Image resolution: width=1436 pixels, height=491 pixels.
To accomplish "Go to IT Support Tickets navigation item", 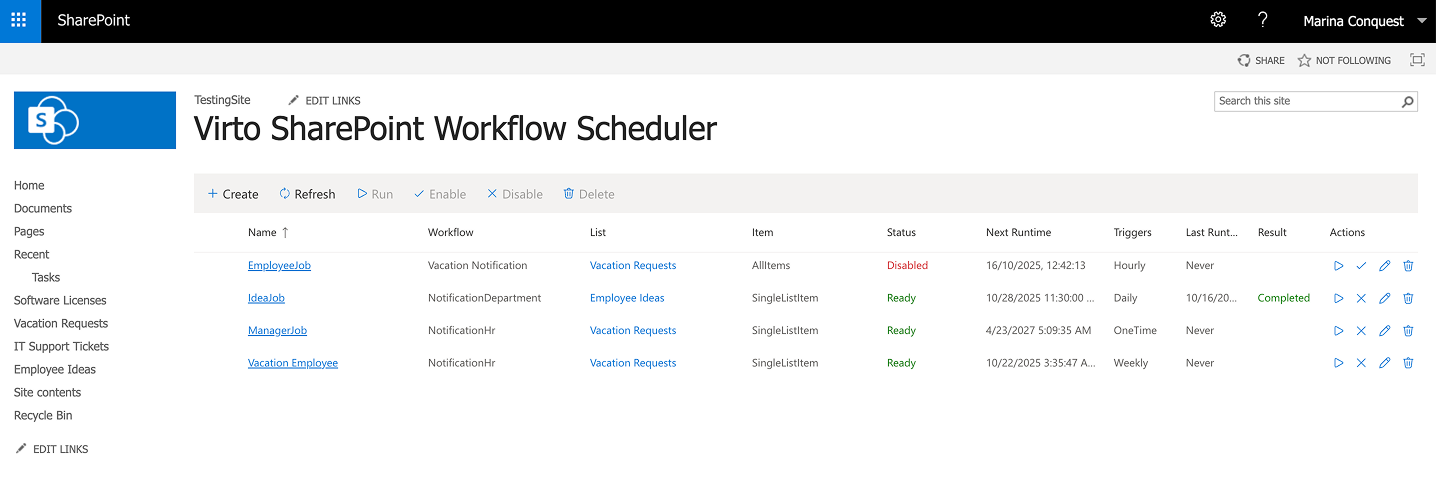I will 61,347.
